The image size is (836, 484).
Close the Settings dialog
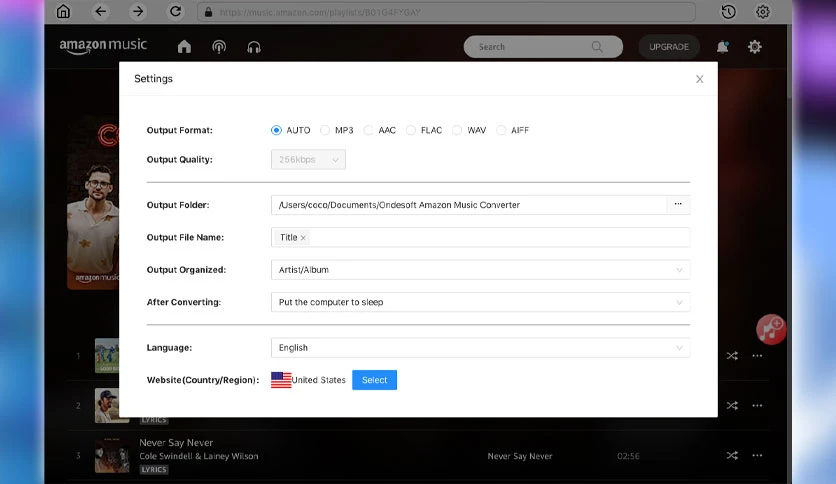pos(700,79)
